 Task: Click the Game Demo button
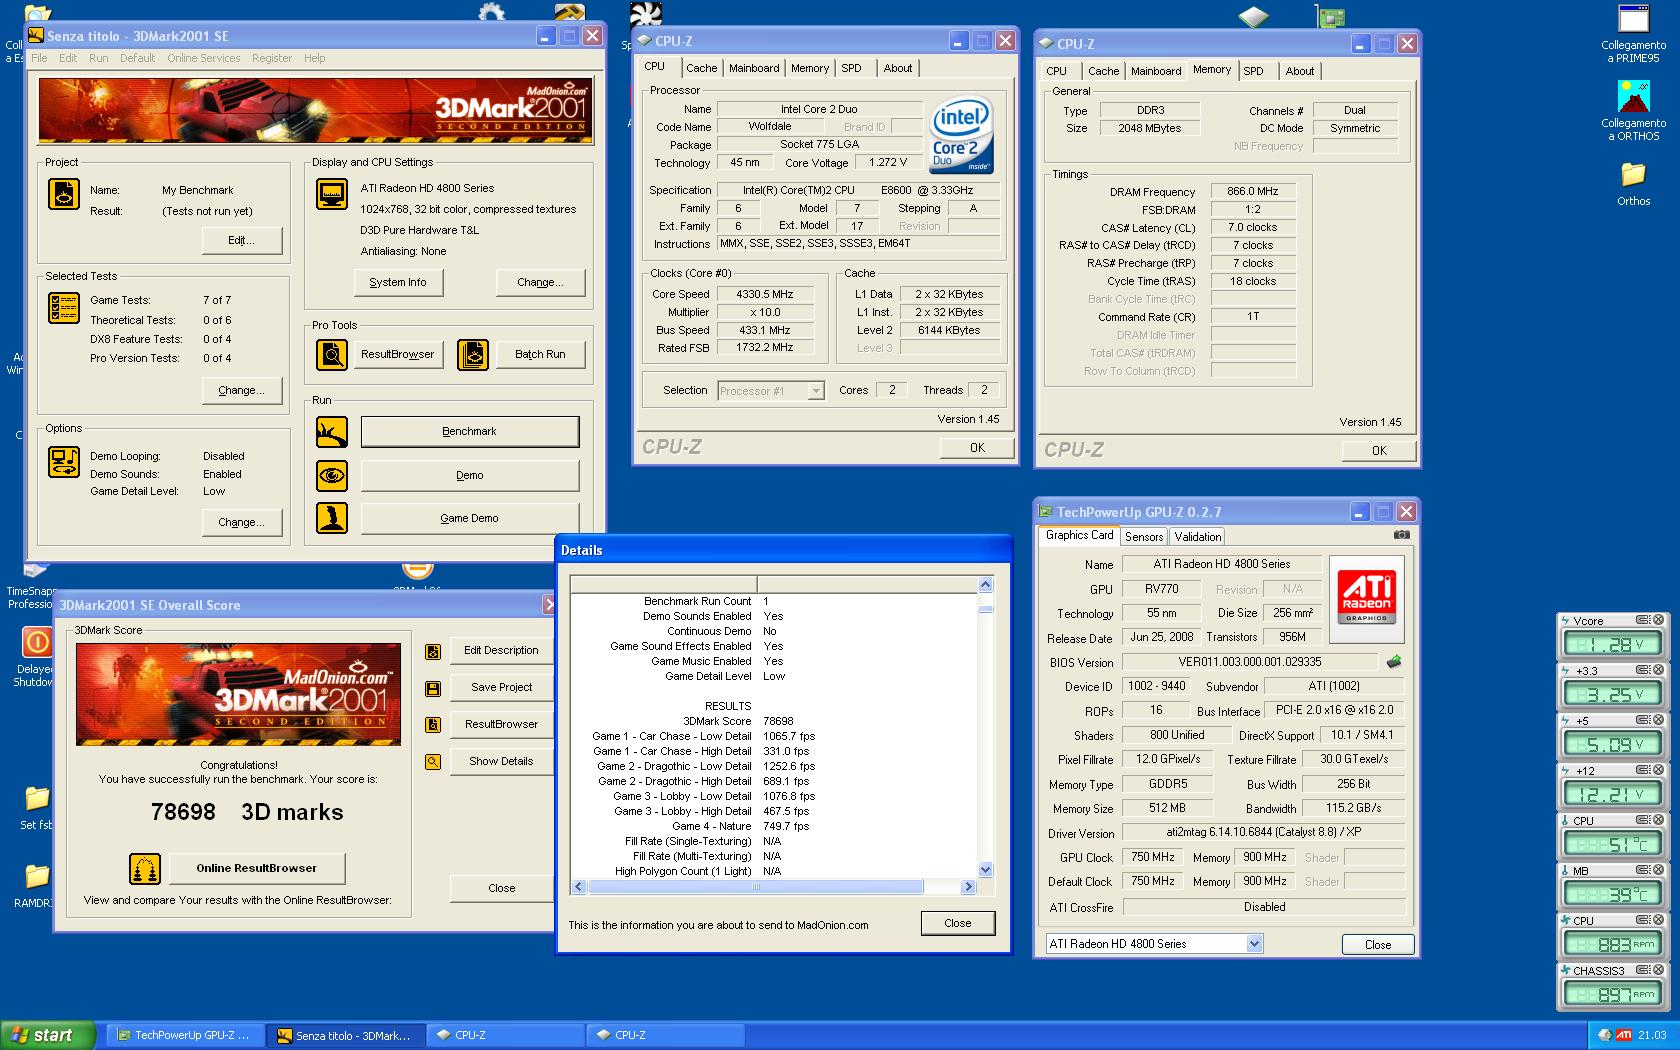(469, 518)
